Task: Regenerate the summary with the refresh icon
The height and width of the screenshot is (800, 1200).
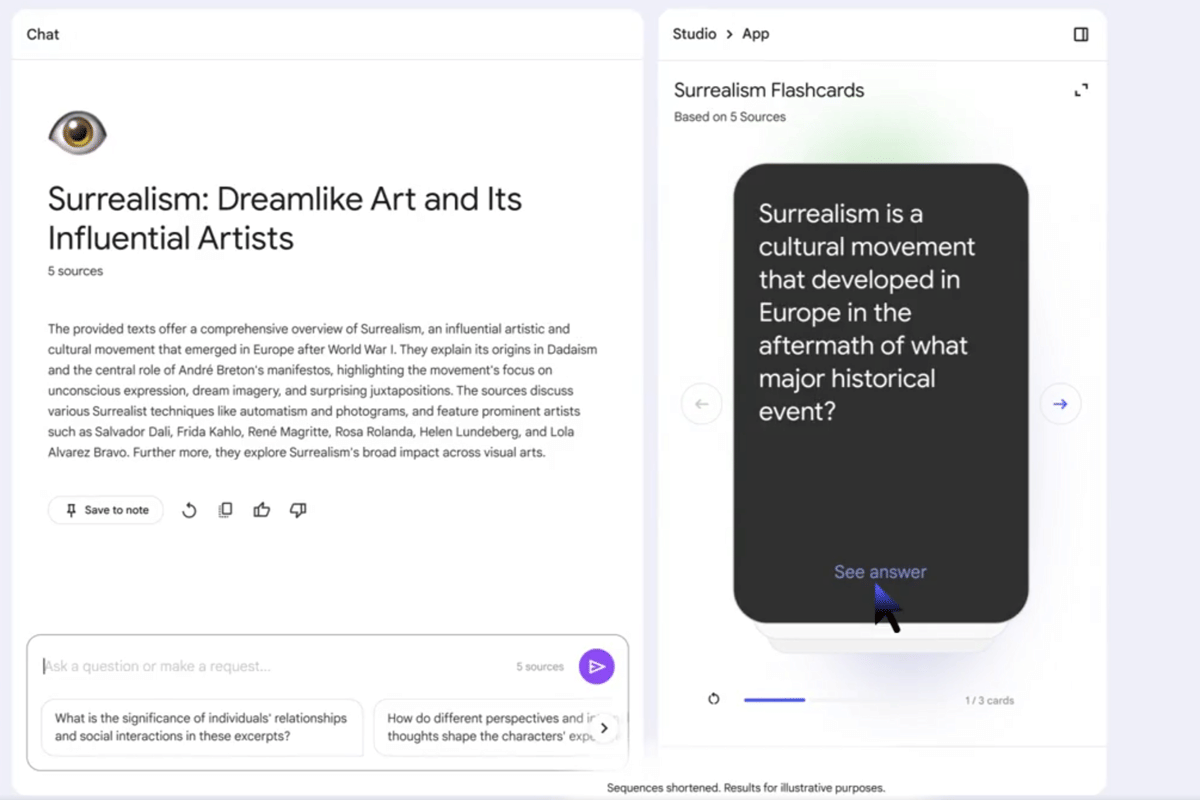Action: click(189, 510)
